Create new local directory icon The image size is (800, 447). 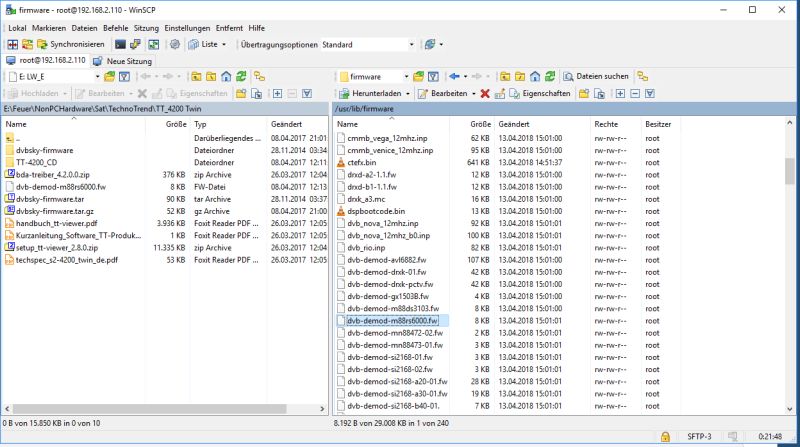[241, 93]
